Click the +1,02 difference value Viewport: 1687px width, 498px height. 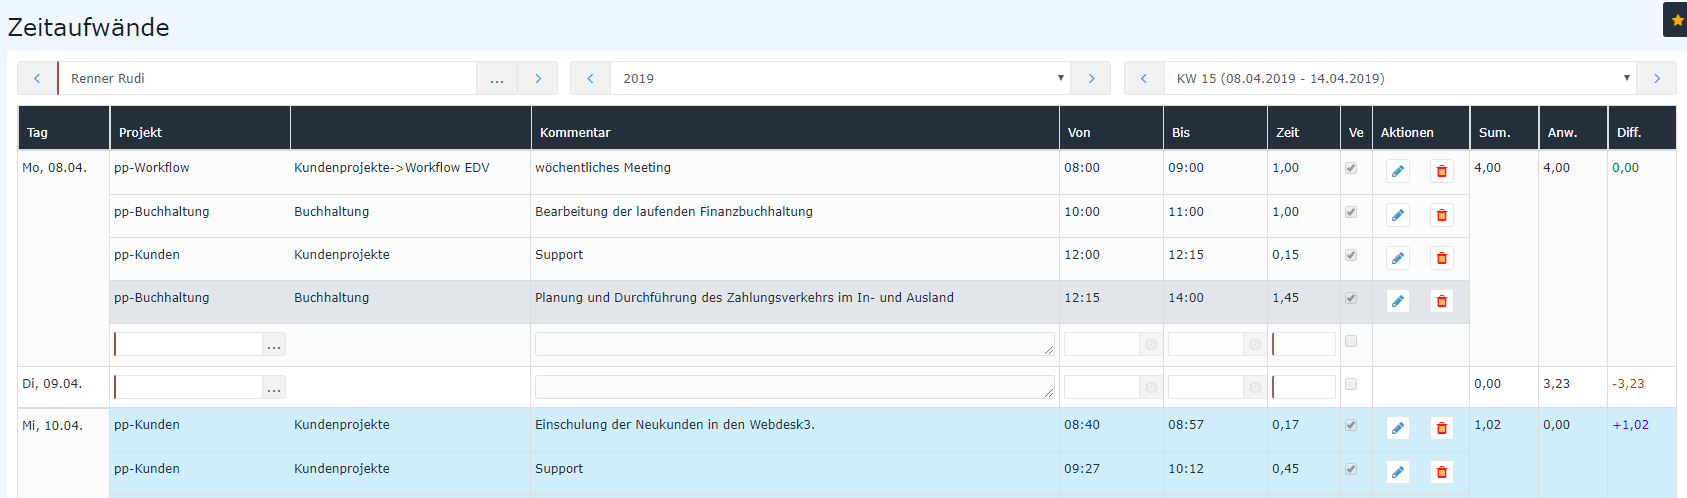point(1630,425)
